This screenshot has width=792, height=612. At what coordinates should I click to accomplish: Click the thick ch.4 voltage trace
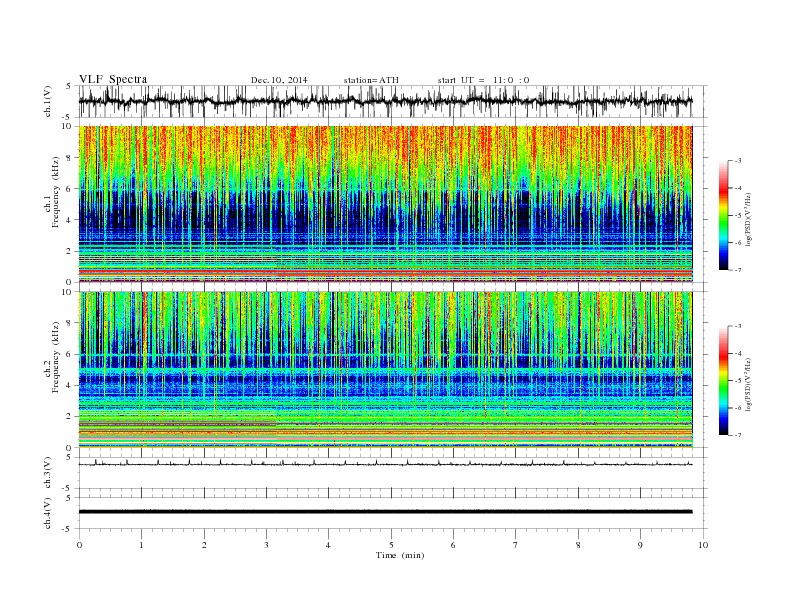point(385,512)
